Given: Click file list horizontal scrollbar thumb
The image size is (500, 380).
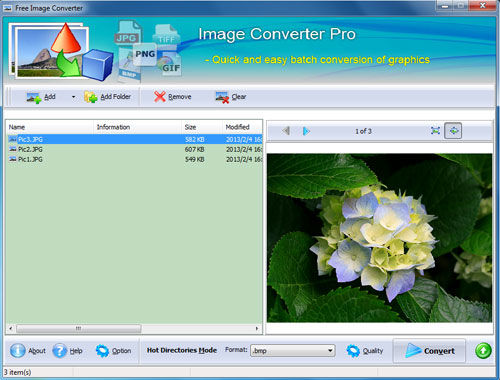Looking at the screenshot, I should click(x=79, y=329).
